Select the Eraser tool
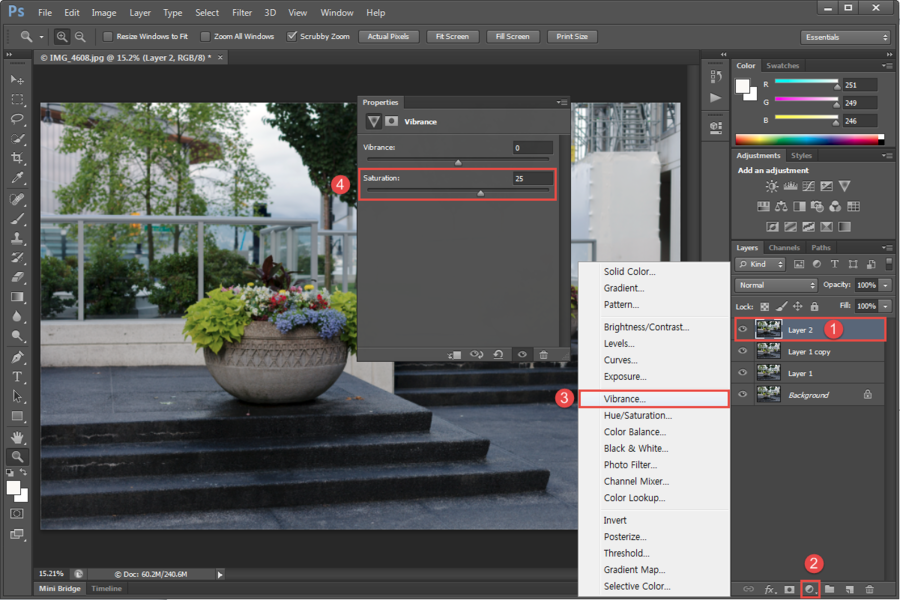The height and width of the screenshot is (600, 900). click(x=17, y=277)
